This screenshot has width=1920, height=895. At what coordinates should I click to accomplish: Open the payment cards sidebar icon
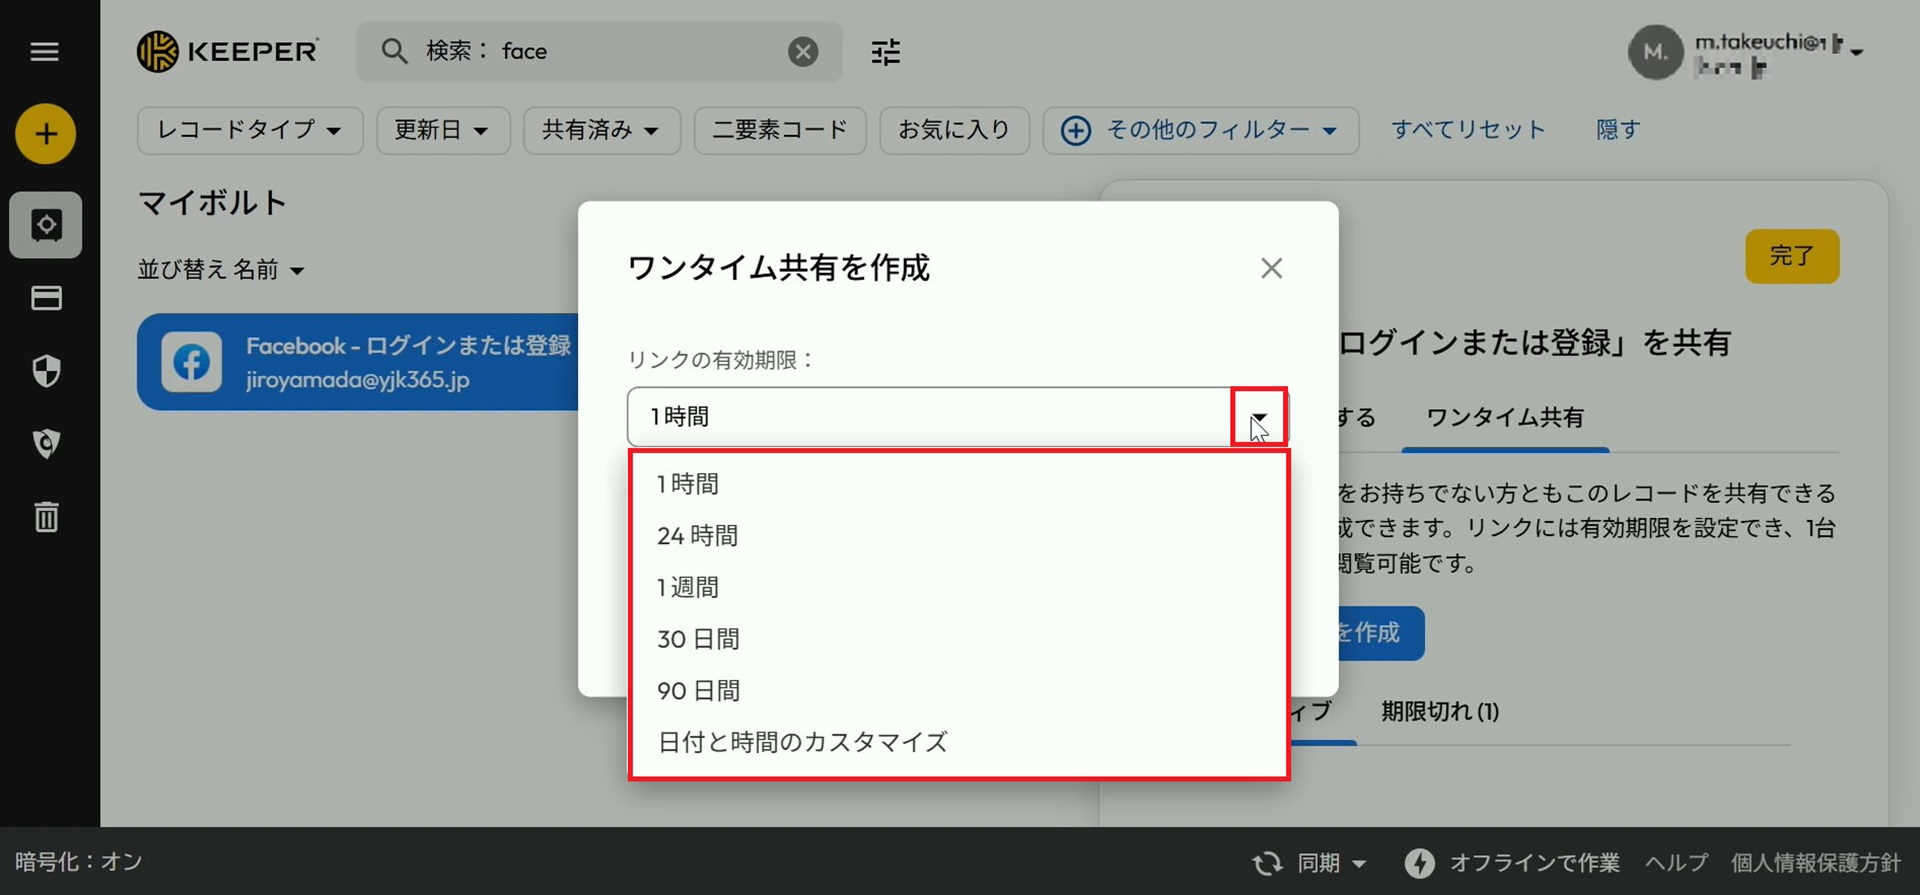pyautogui.click(x=46, y=298)
